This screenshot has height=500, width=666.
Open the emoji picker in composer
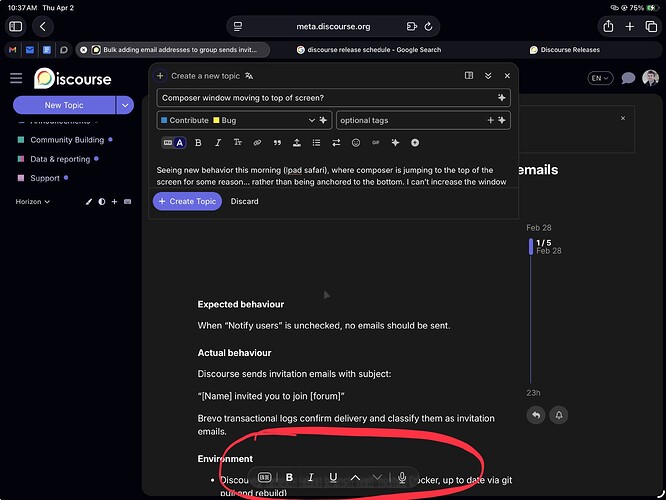click(x=356, y=143)
